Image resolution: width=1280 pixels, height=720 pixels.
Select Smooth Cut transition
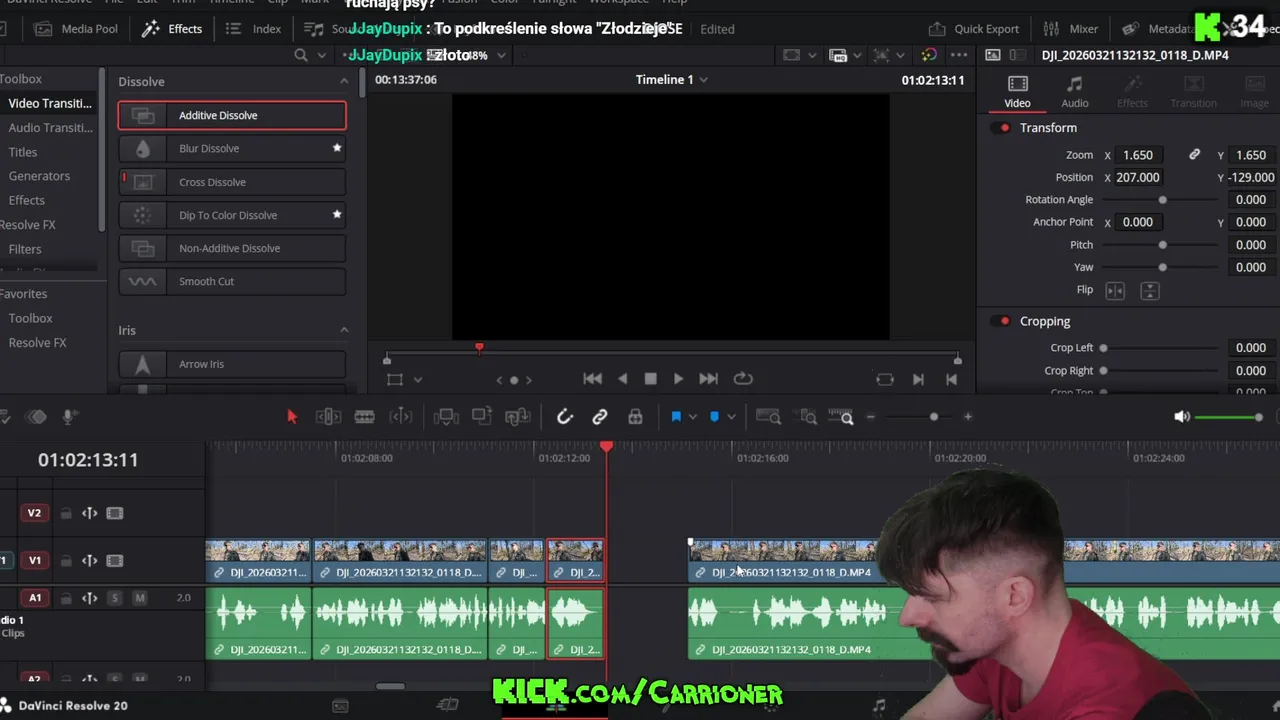click(232, 281)
